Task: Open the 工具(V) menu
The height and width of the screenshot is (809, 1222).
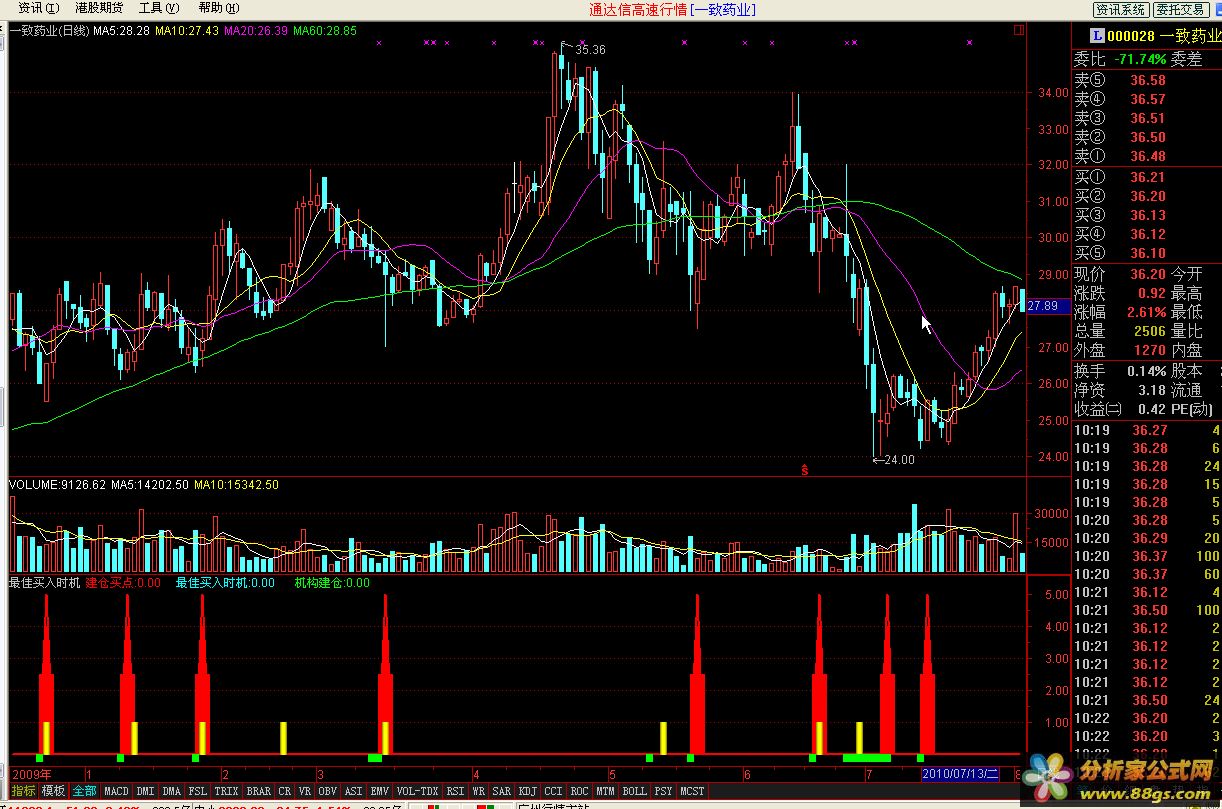Action: pyautogui.click(x=158, y=8)
